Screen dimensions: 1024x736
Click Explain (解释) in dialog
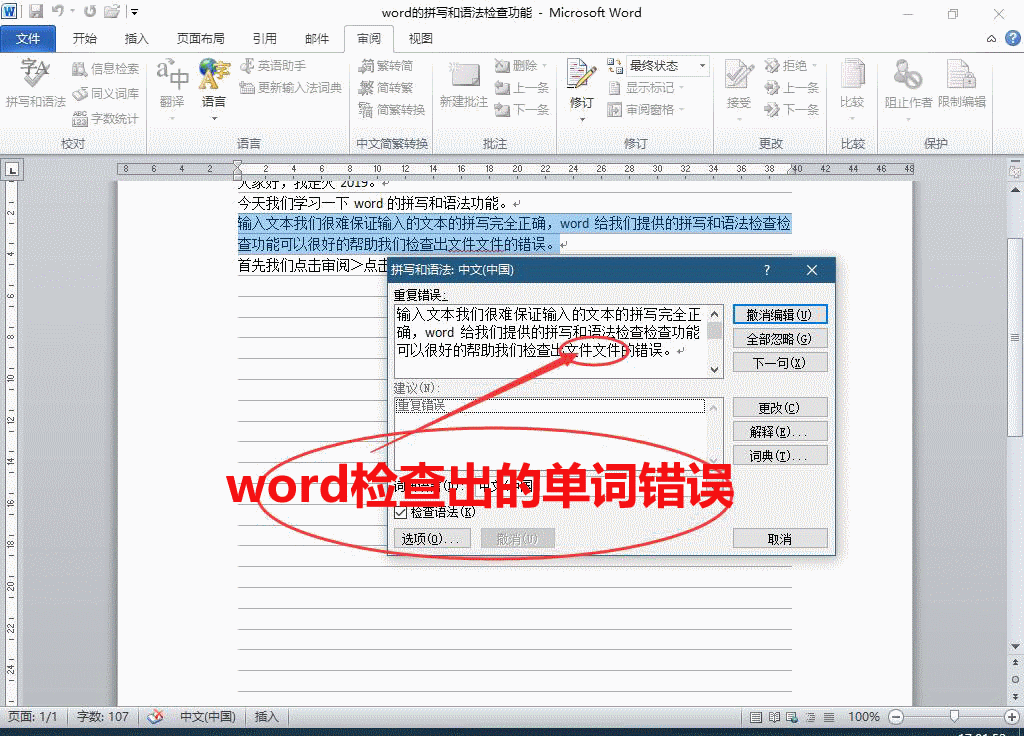coord(780,432)
